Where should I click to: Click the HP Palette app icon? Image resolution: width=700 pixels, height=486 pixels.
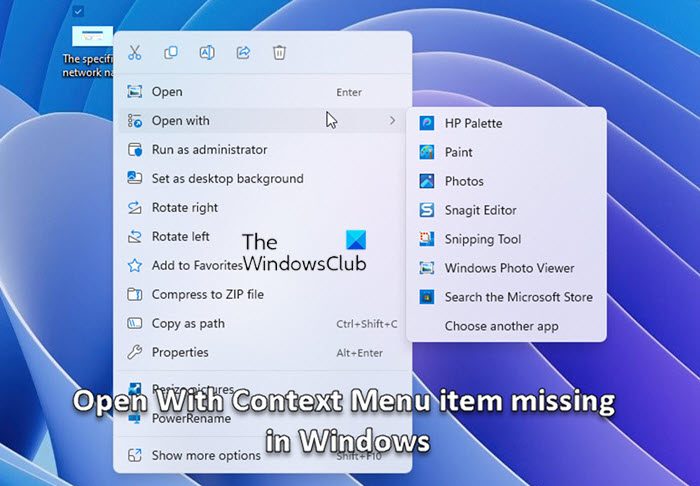pyautogui.click(x=427, y=123)
